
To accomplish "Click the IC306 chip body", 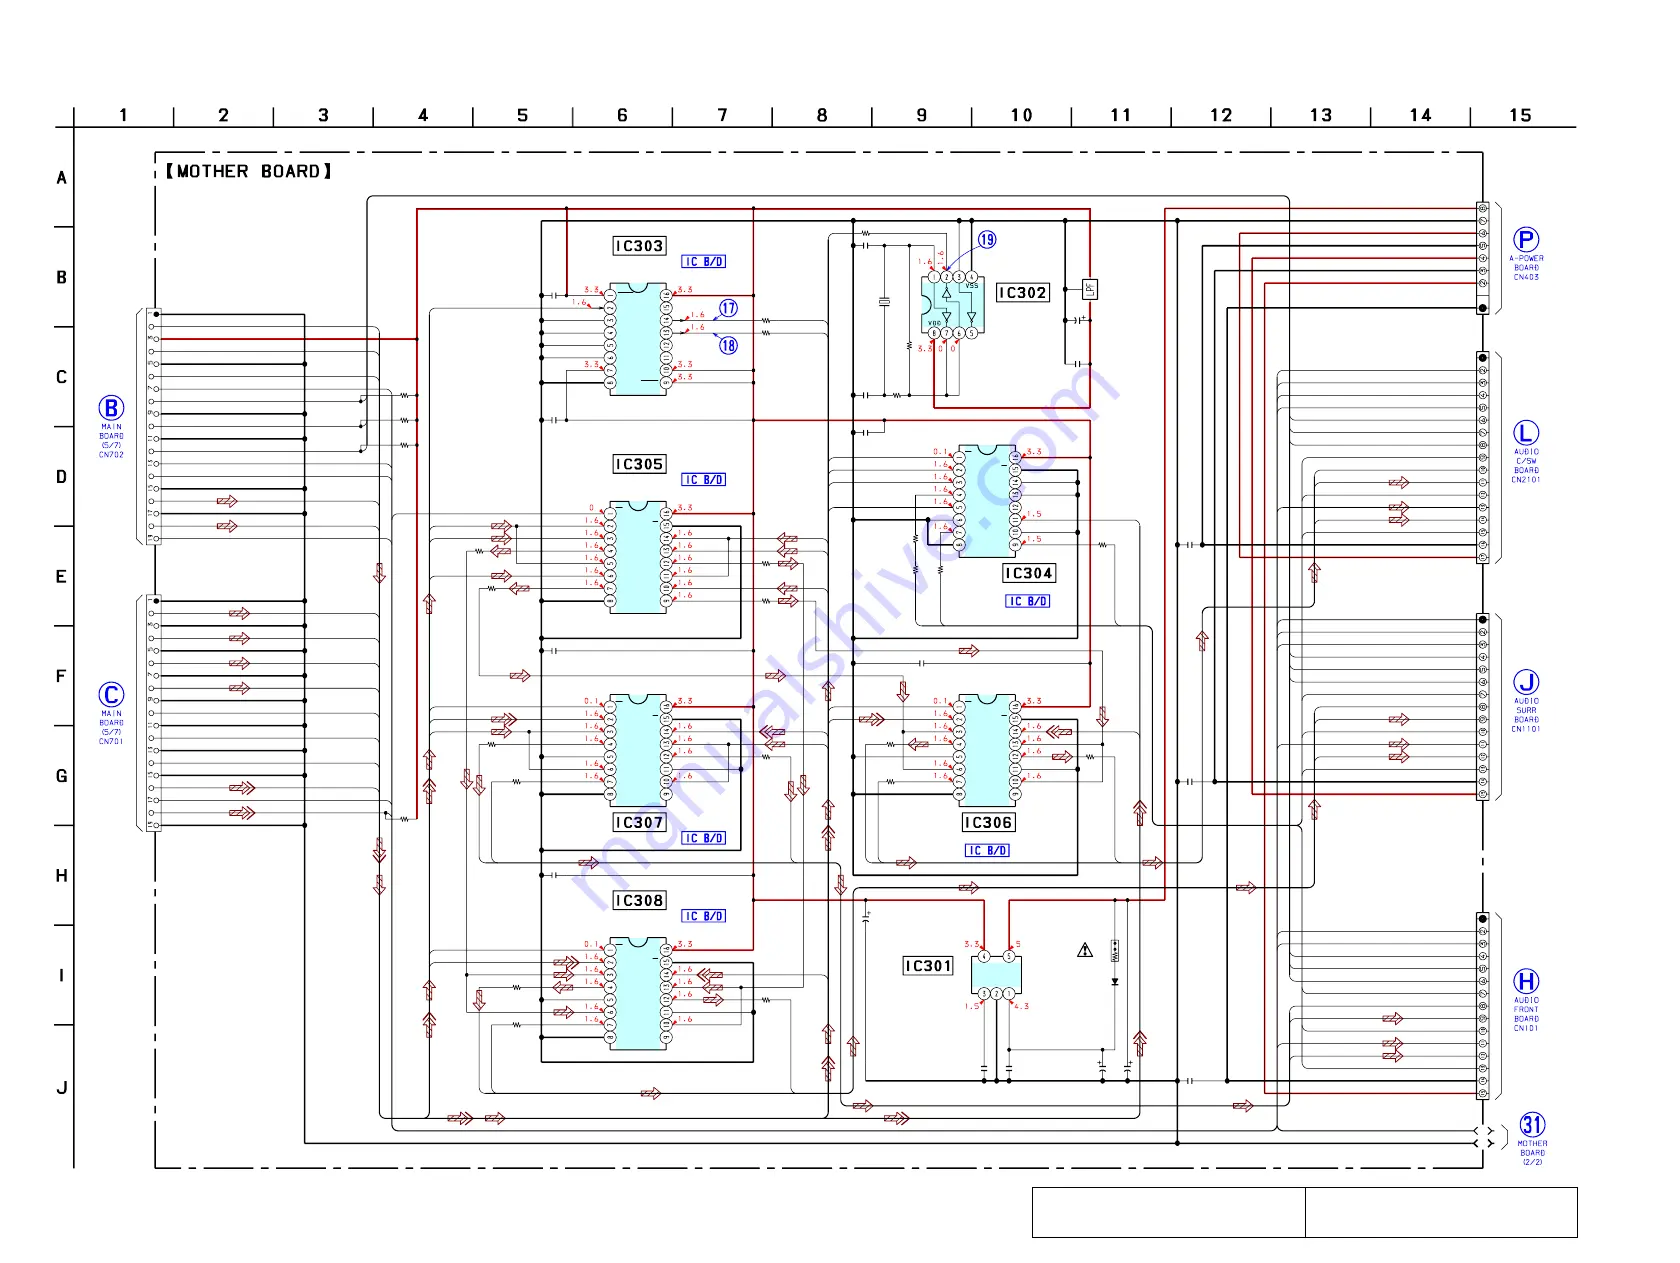I will [987, 750].
